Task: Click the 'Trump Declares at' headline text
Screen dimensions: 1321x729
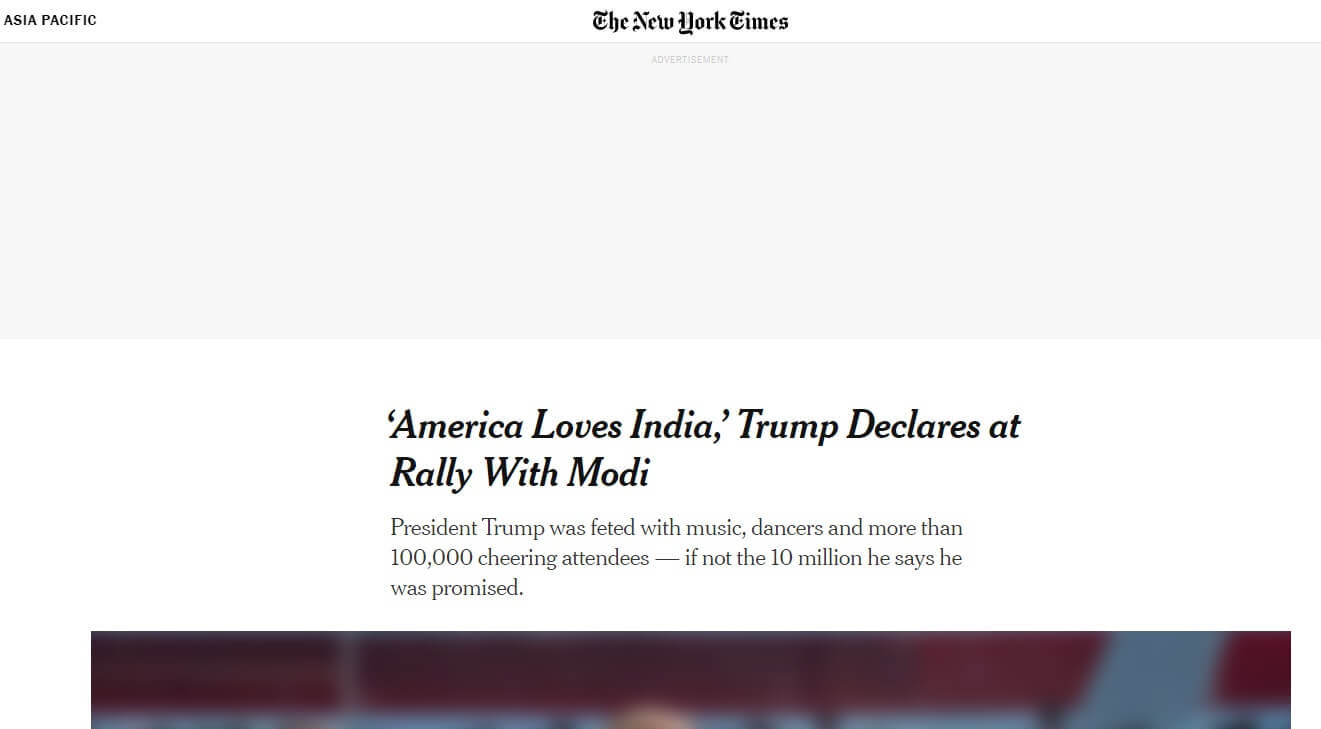Action: coord(878,427)
